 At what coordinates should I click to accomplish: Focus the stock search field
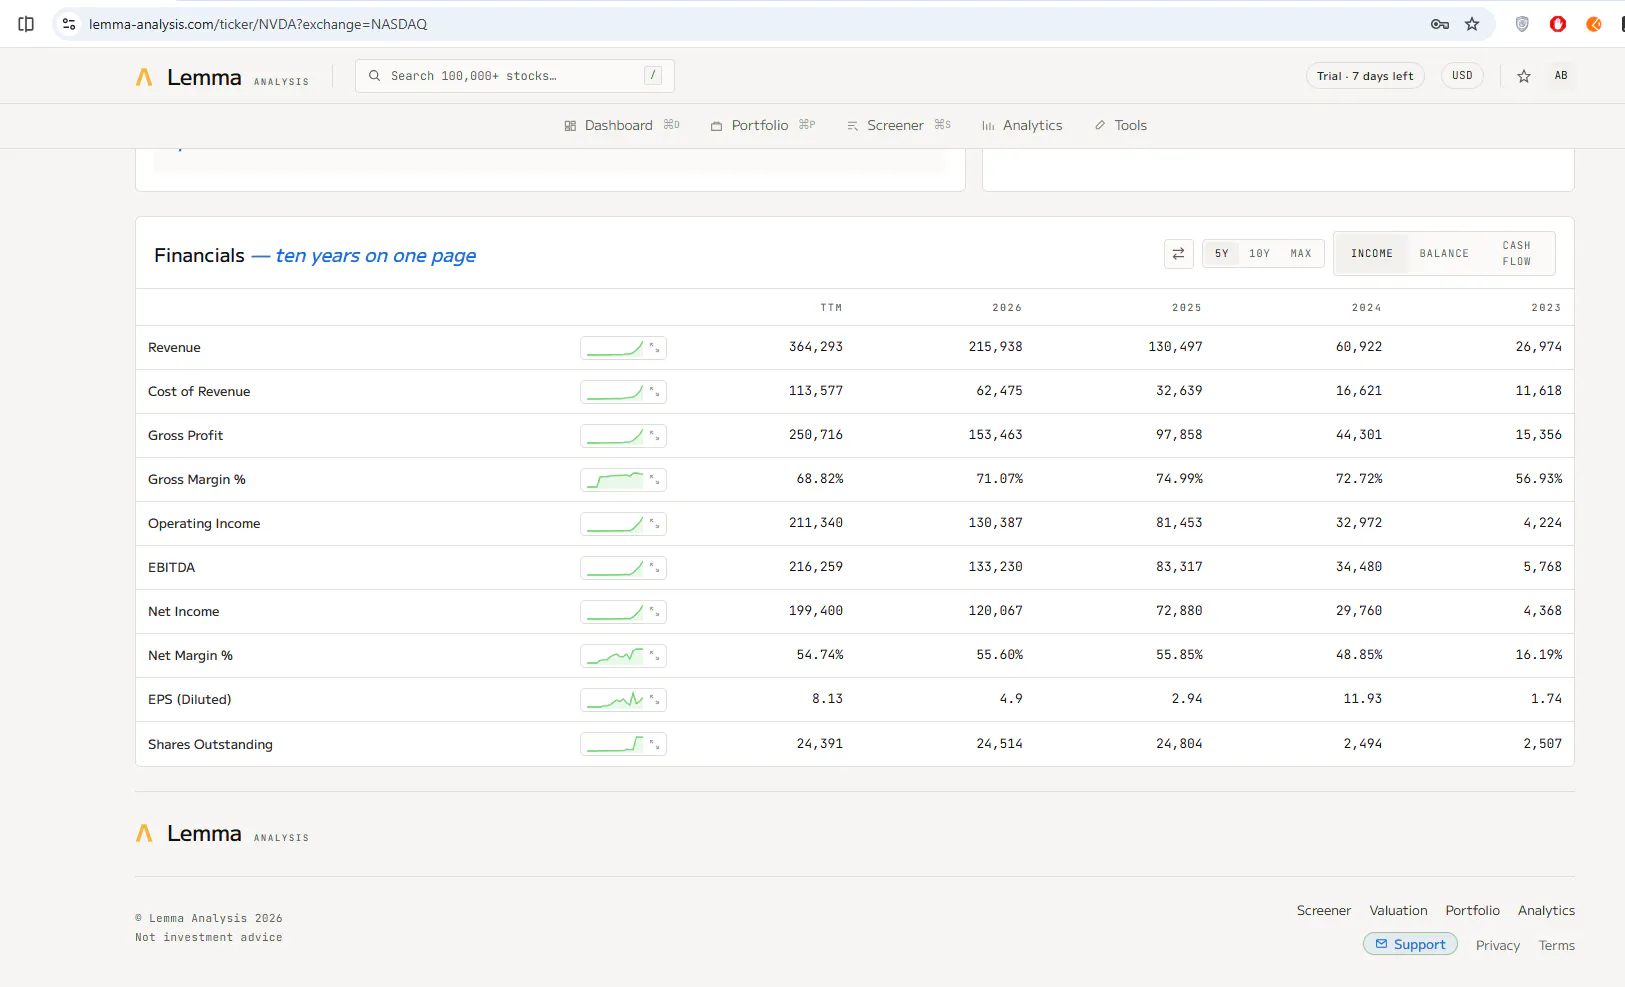(x=514, y=76)
